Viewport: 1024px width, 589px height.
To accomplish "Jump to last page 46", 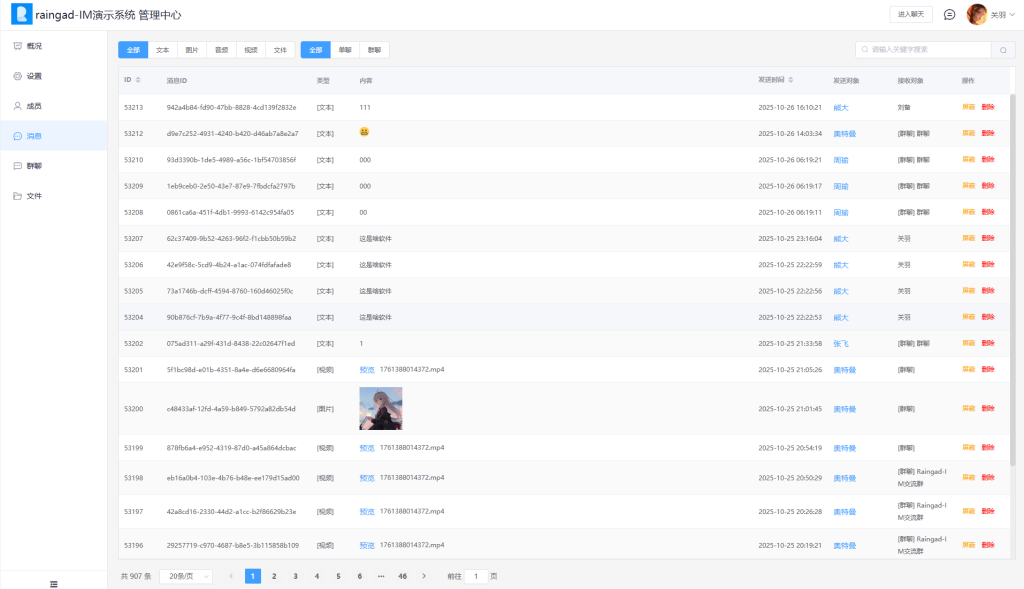I will pyautogui.click(x=402, y=576).
